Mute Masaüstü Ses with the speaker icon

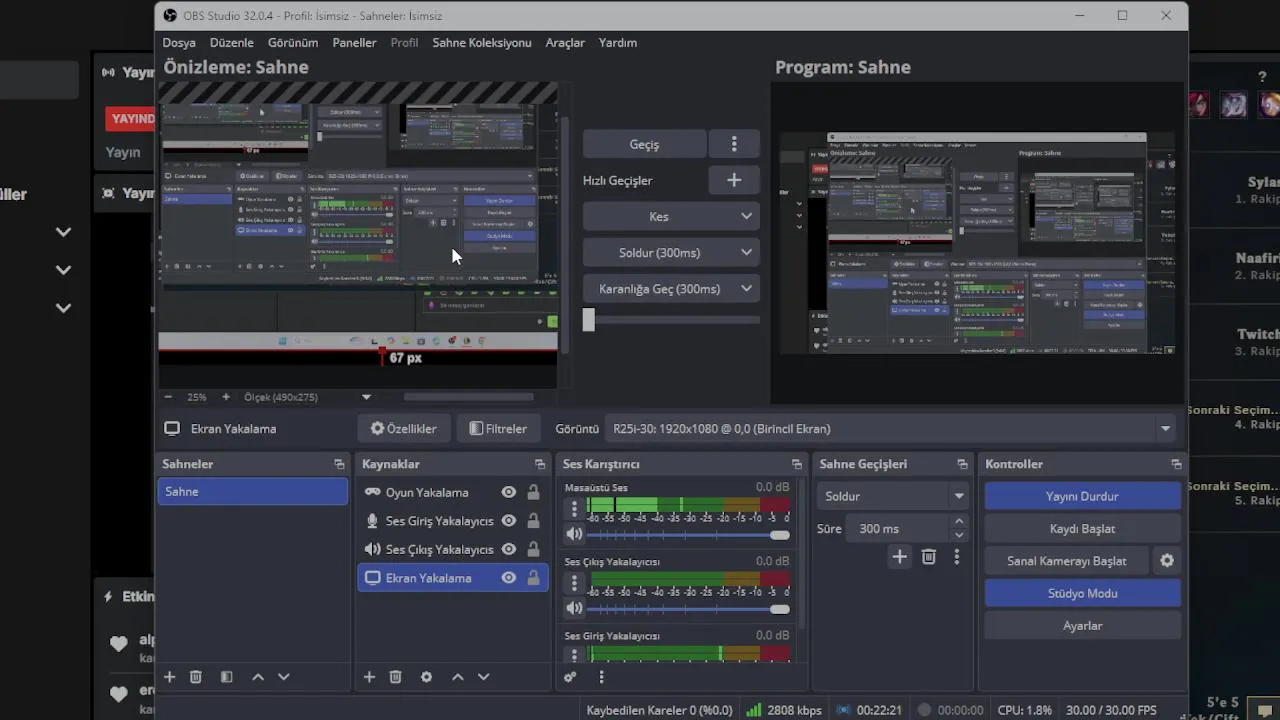(x=574, y=535)
